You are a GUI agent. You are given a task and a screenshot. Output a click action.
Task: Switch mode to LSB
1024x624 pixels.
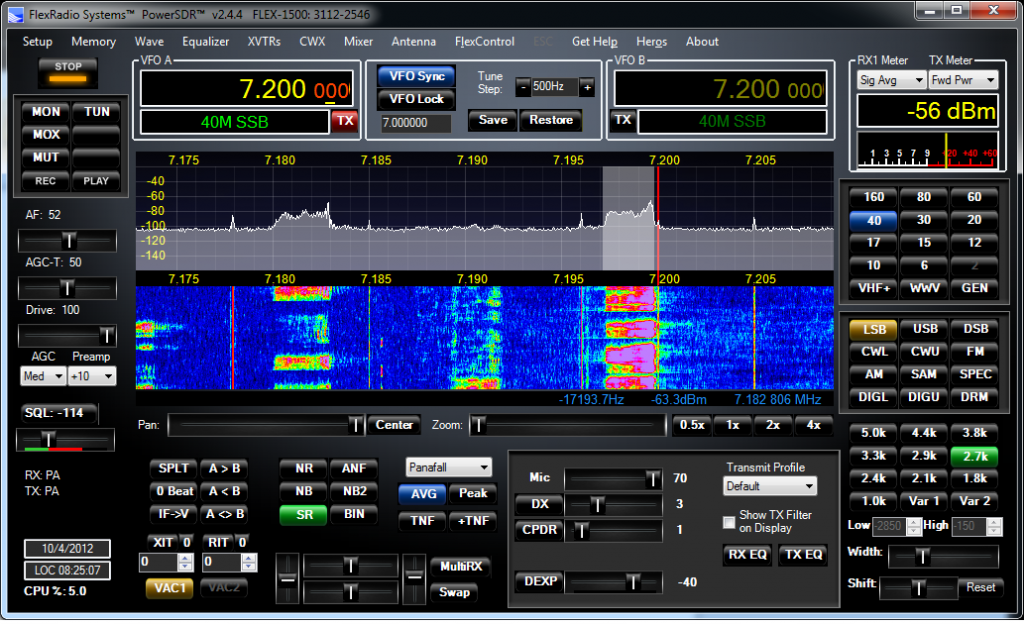874,329
